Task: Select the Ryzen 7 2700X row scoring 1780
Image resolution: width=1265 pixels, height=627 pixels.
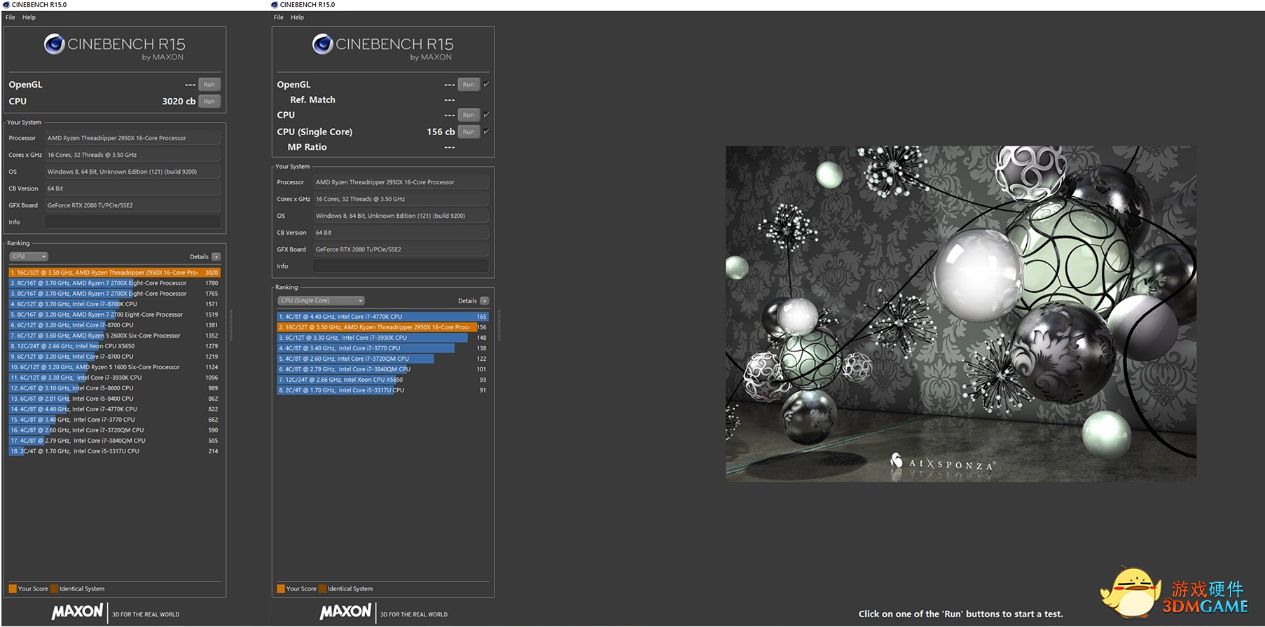Action: point(115,283)
